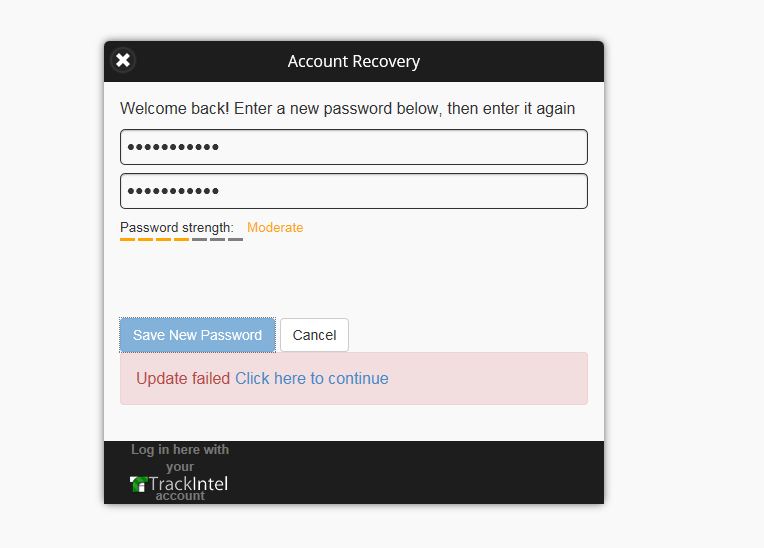The width and height of the screenshot is (764, 548).
Task: Click the first gray strength meter segment
Action: (x=199, y=240)
